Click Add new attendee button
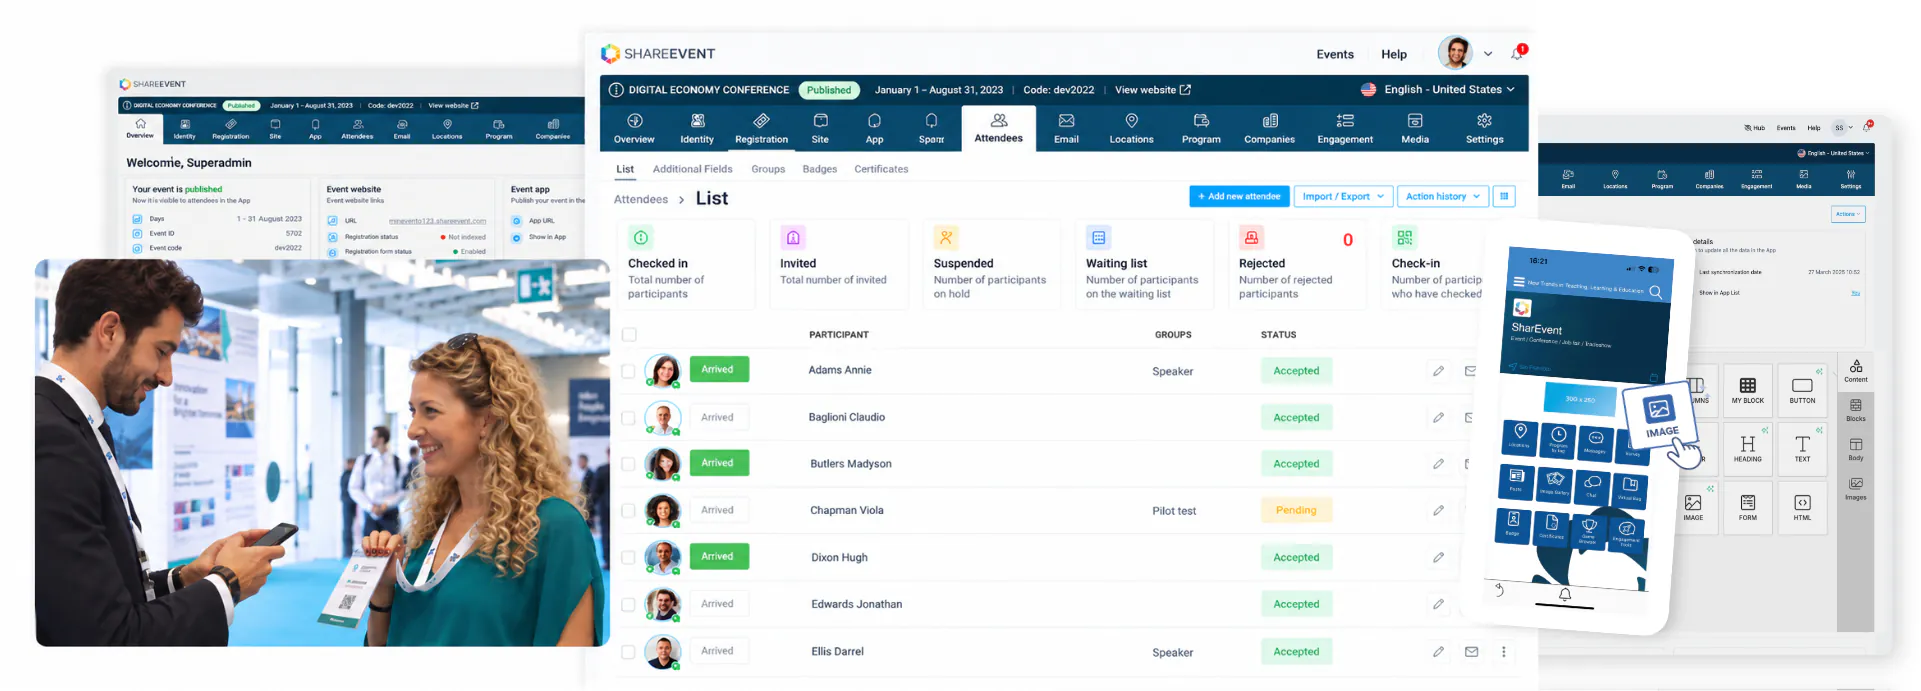 point(1239,197)
